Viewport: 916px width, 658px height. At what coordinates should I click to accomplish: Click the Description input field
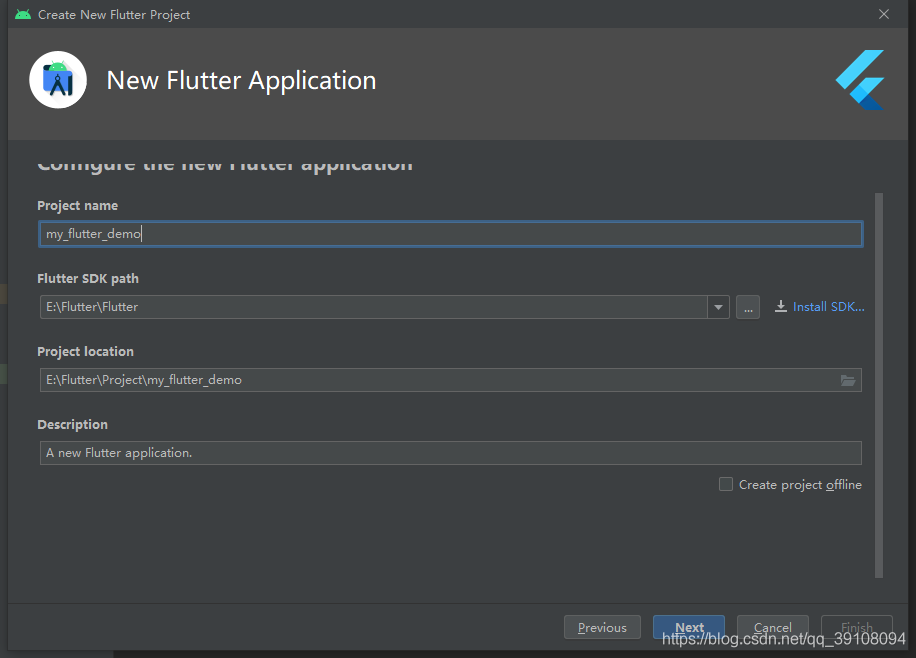[x=450, y=453]
